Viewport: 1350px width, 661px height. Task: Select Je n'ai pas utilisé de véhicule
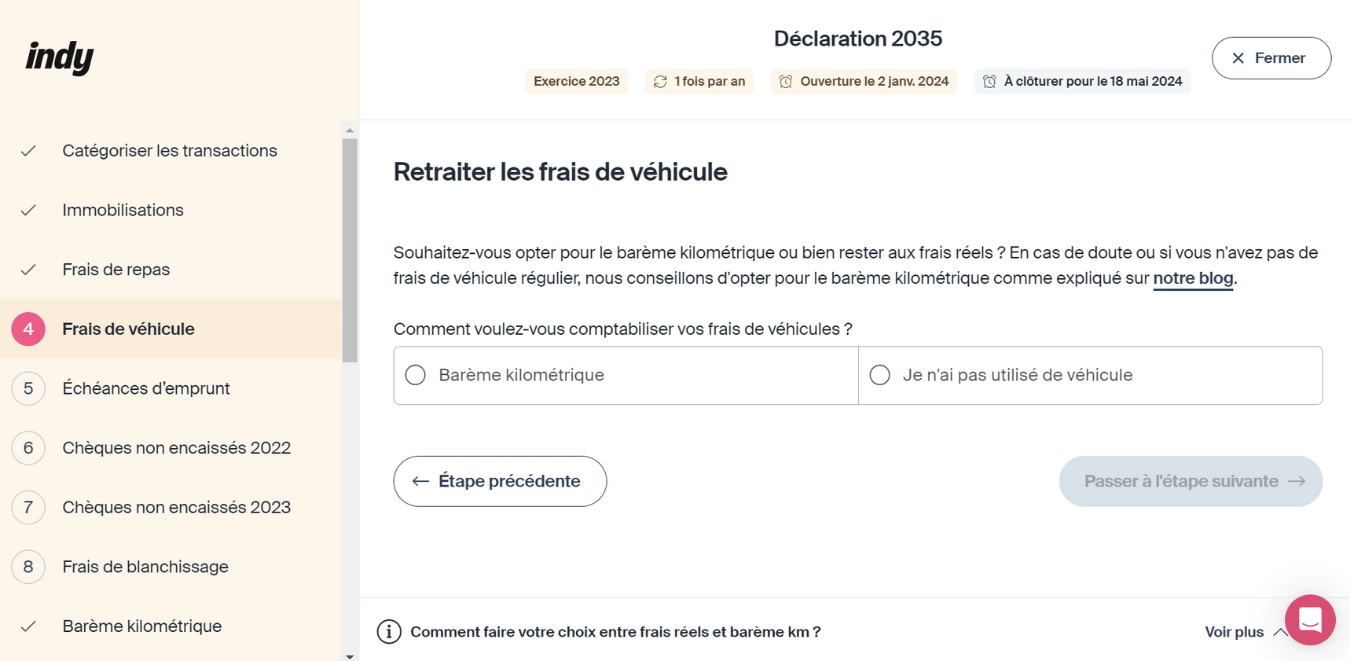[x=880, y=376]
